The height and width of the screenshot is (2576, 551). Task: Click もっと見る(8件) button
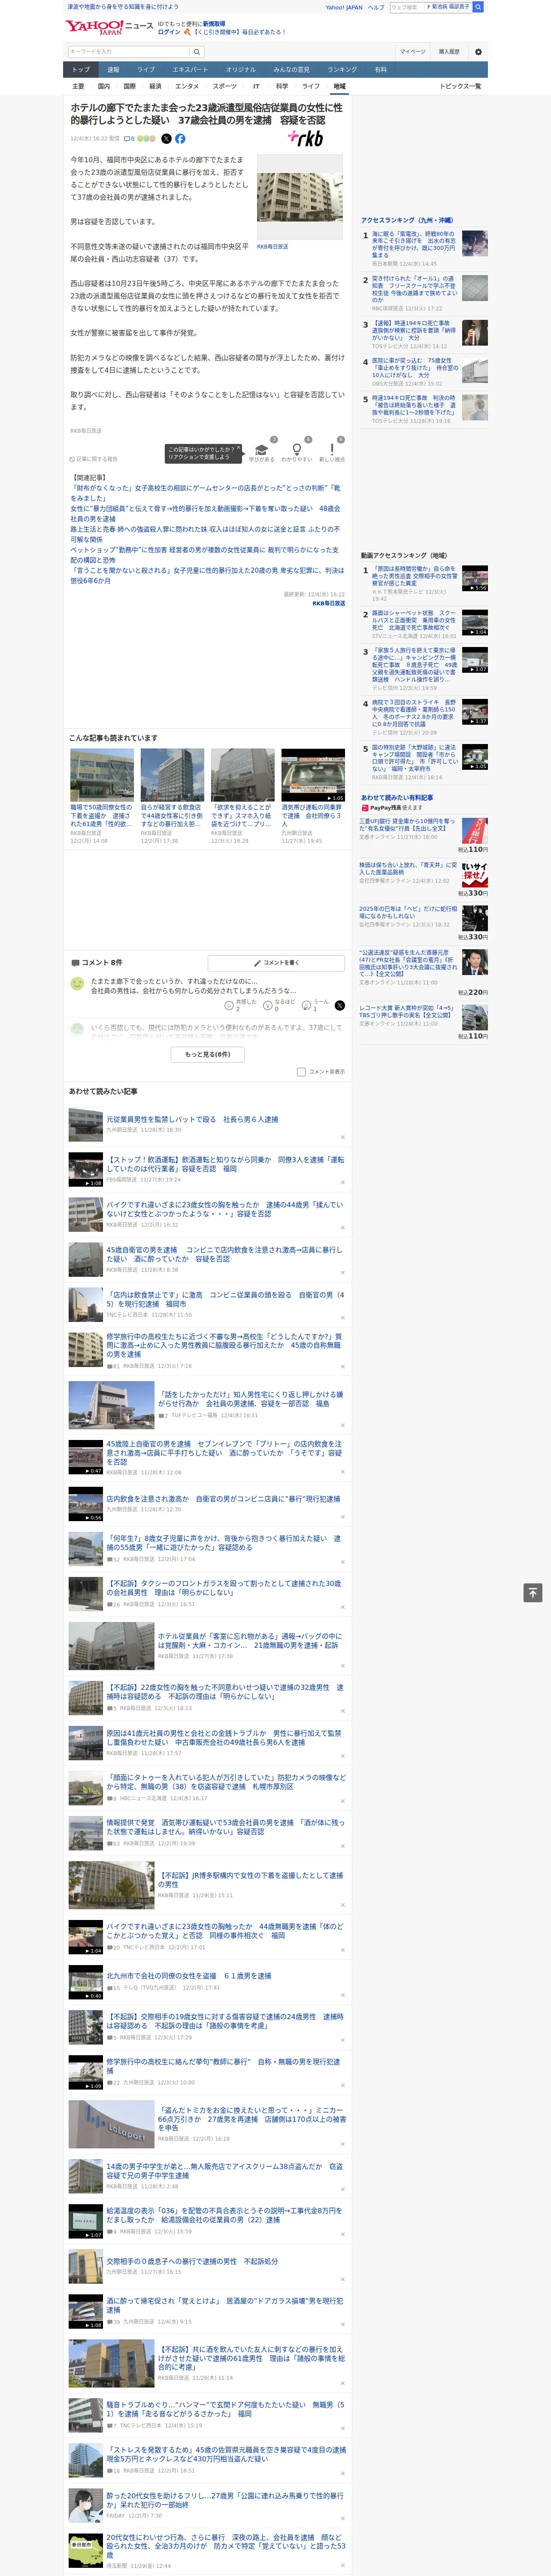tap(208, 1054)
